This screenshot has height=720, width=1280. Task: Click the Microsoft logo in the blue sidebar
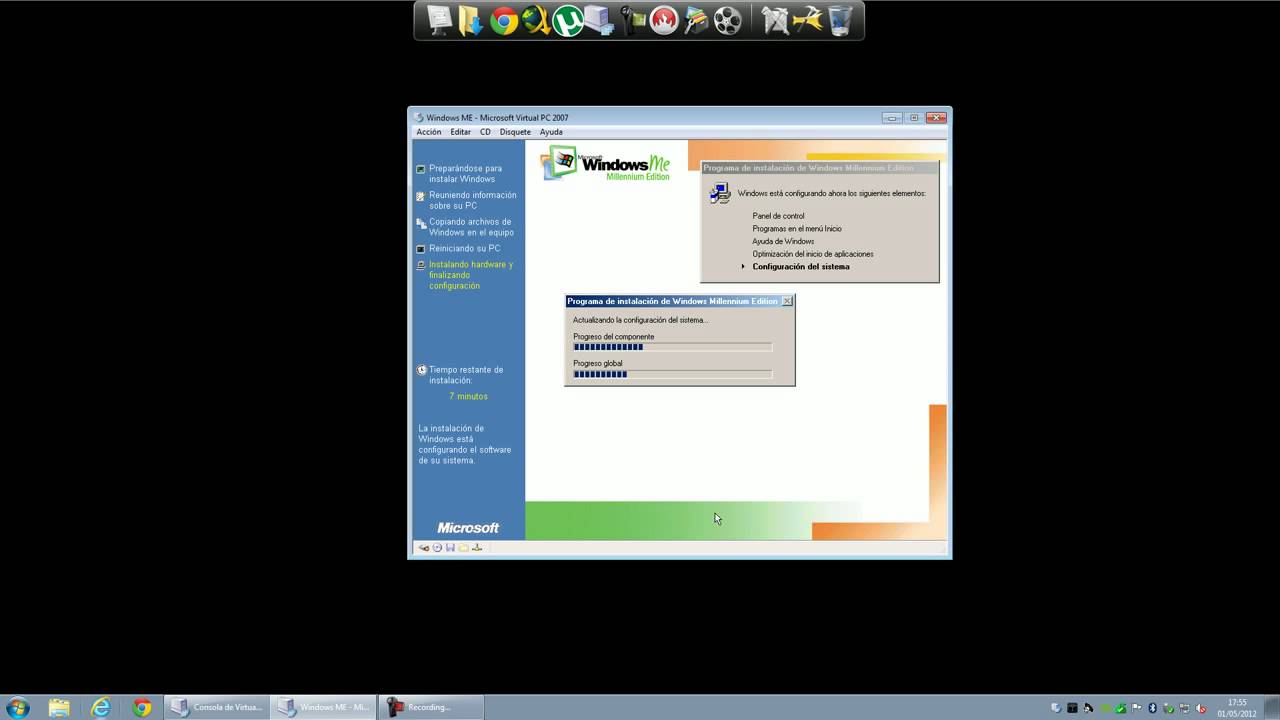[x=468, y=528]
